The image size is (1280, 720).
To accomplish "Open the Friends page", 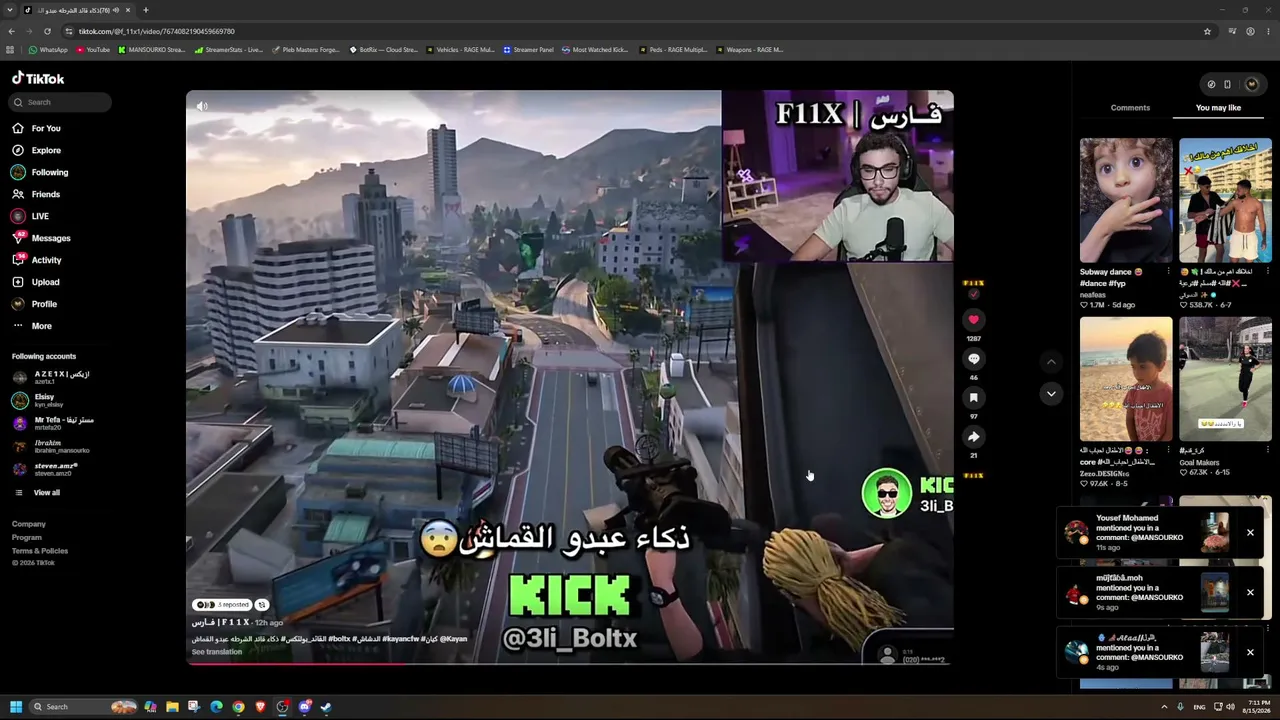I will point(36,194).
